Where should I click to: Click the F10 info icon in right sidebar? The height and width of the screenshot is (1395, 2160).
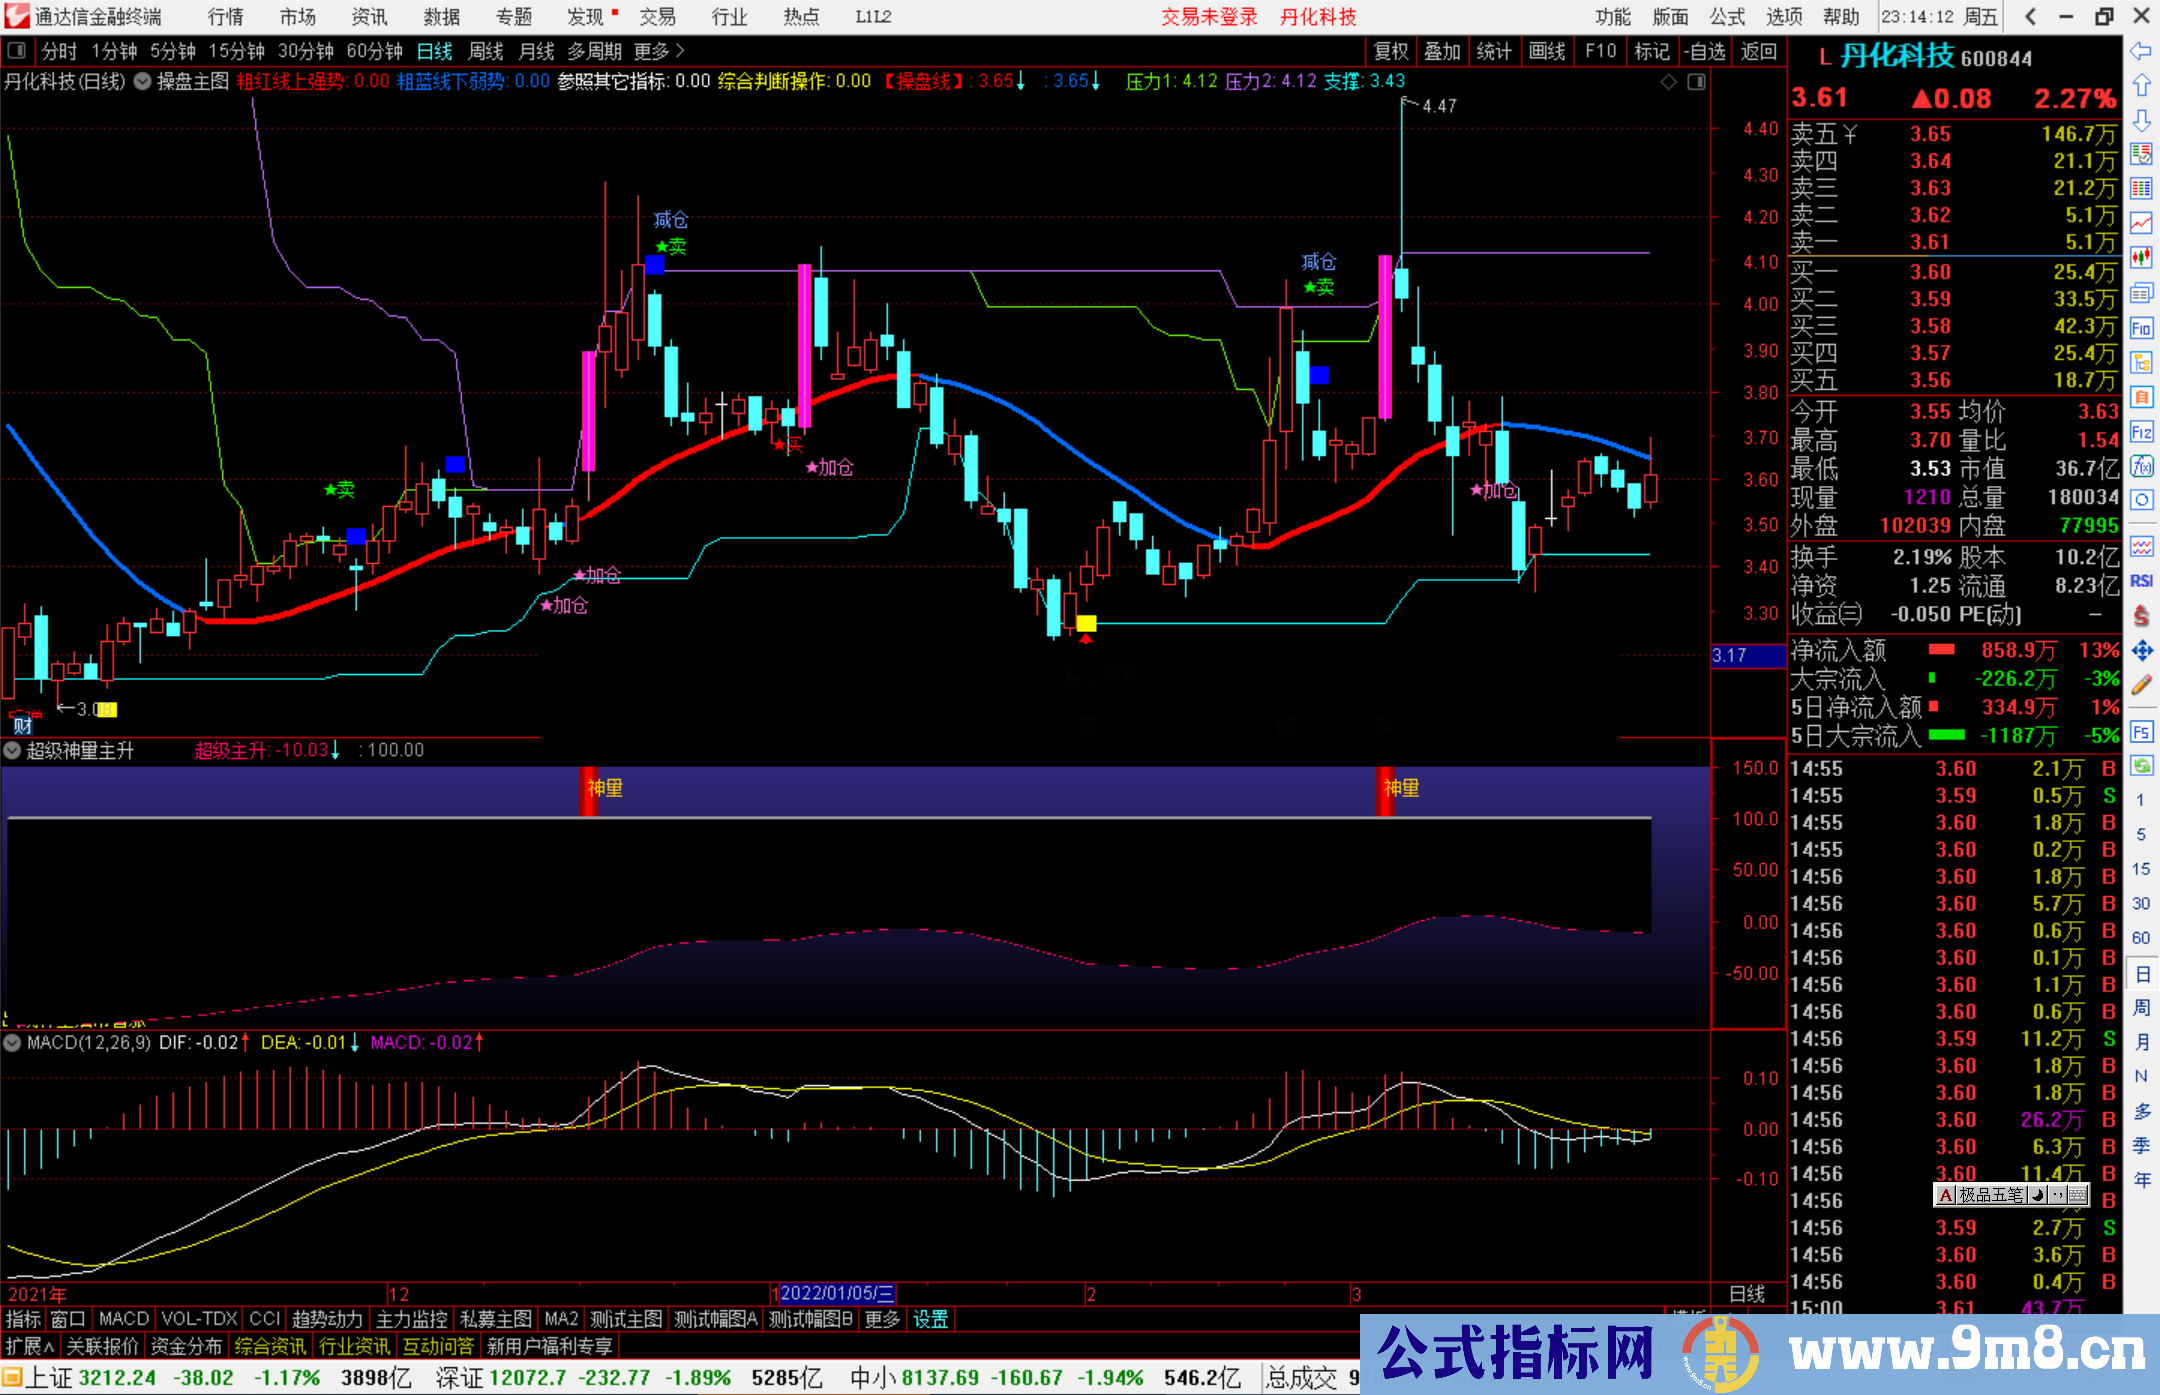[2141, 328]
